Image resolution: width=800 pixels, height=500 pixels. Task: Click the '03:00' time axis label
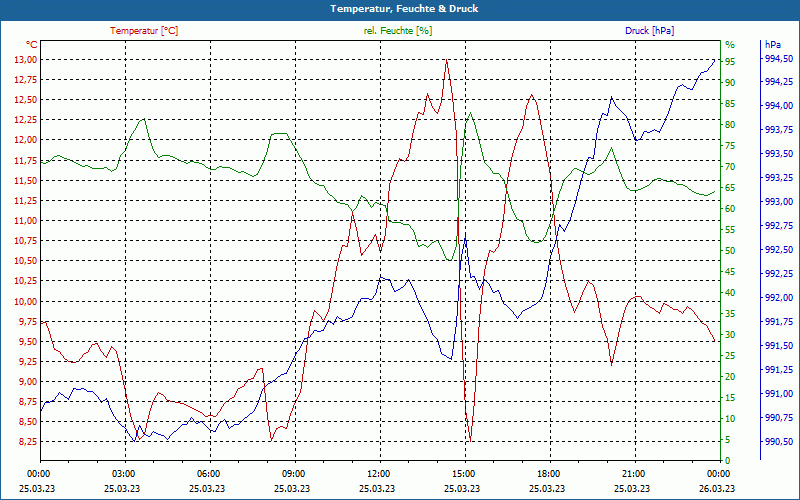122,473
